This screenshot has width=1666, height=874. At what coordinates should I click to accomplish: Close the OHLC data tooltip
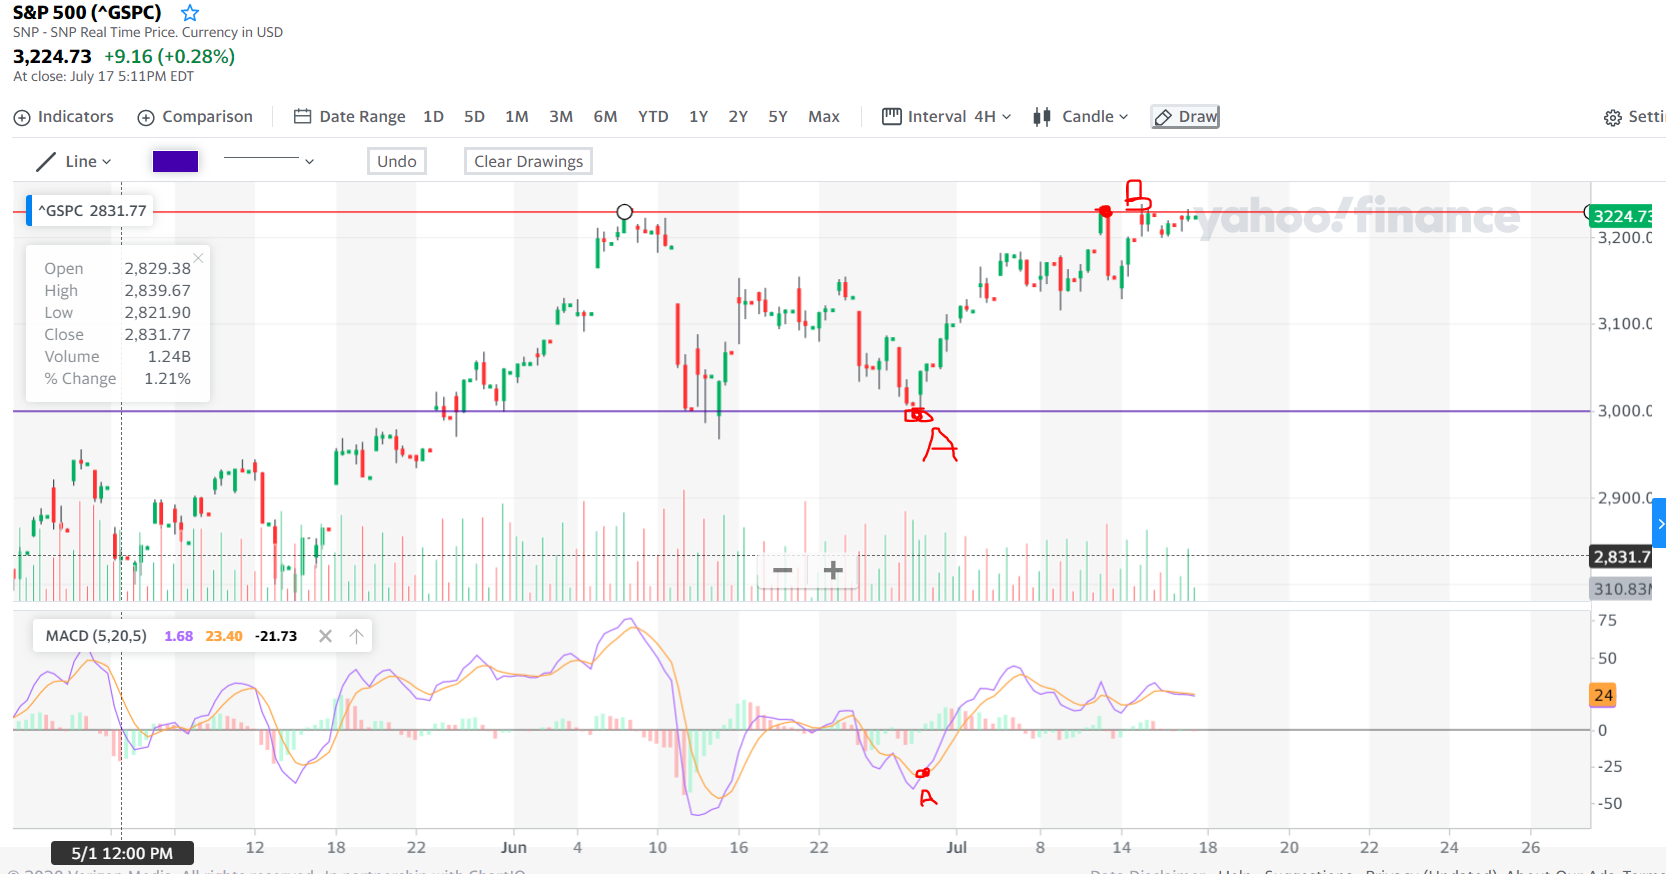[198, 258]
